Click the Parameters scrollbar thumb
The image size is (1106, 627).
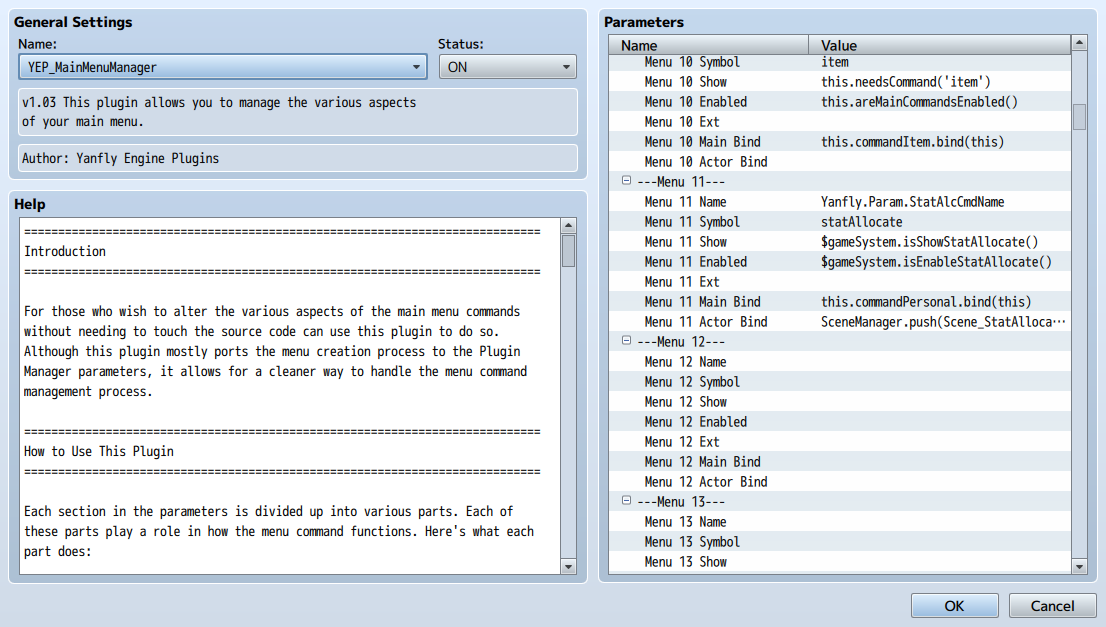(x=1079, y=117)
